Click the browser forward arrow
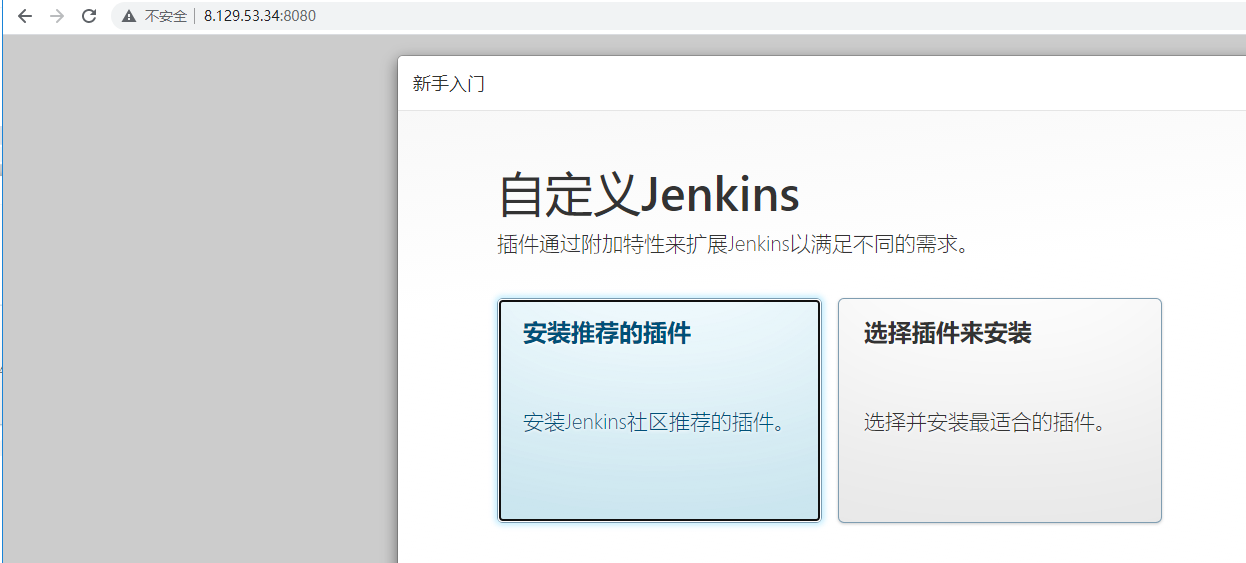The width and height of the screenshot is (1246, 563). 57,16
